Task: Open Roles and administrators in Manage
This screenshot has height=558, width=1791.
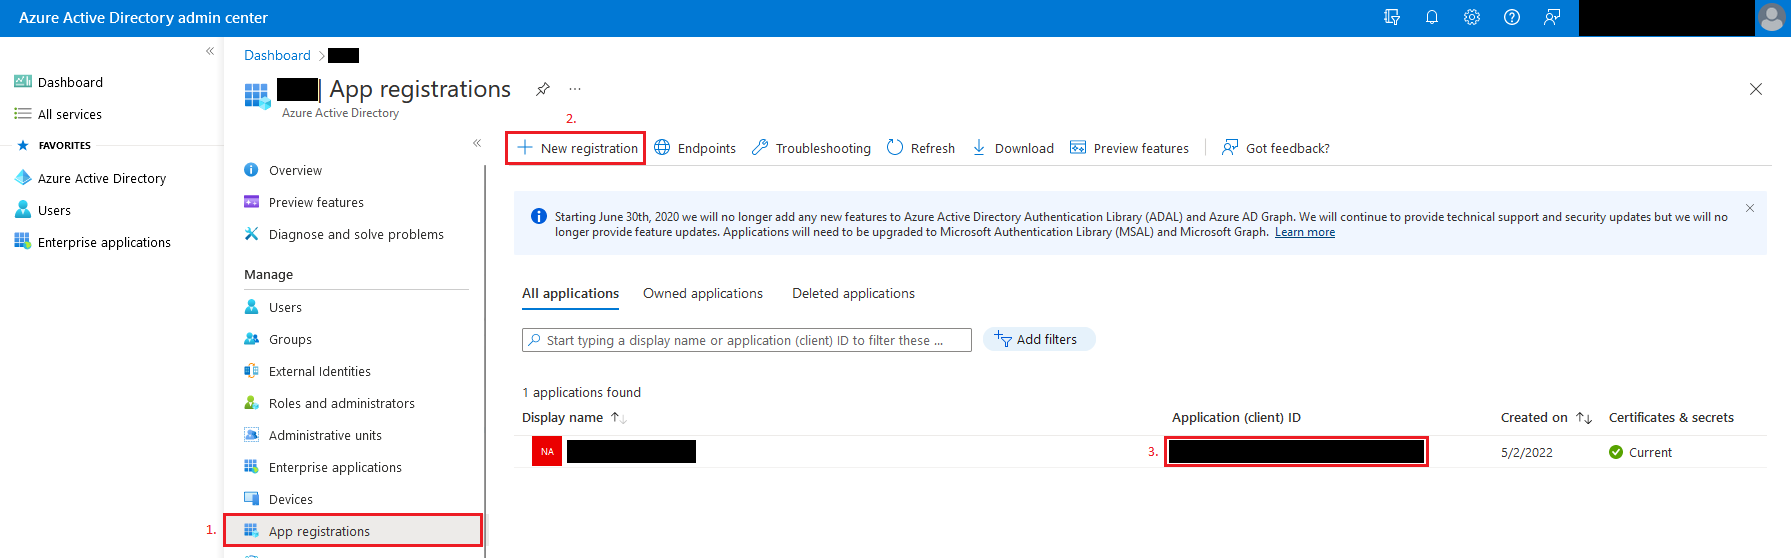Action: (341, 403)
